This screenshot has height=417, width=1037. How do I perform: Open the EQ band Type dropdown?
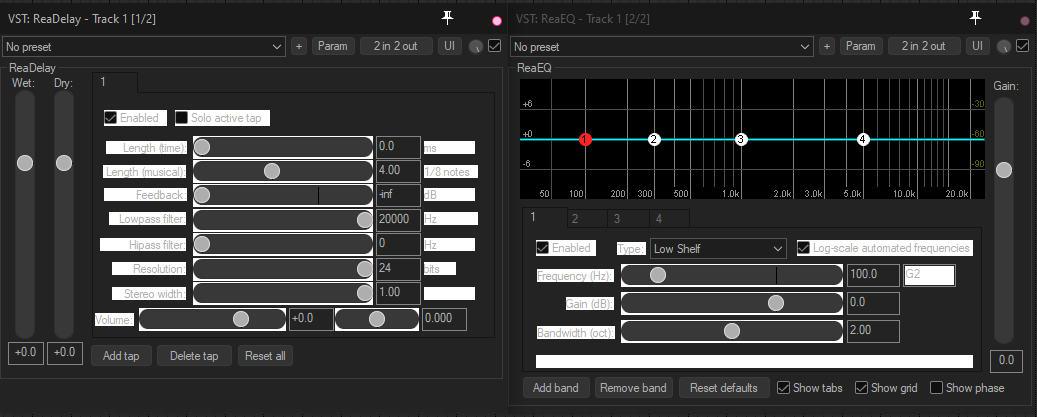click(x=718, y=248)
